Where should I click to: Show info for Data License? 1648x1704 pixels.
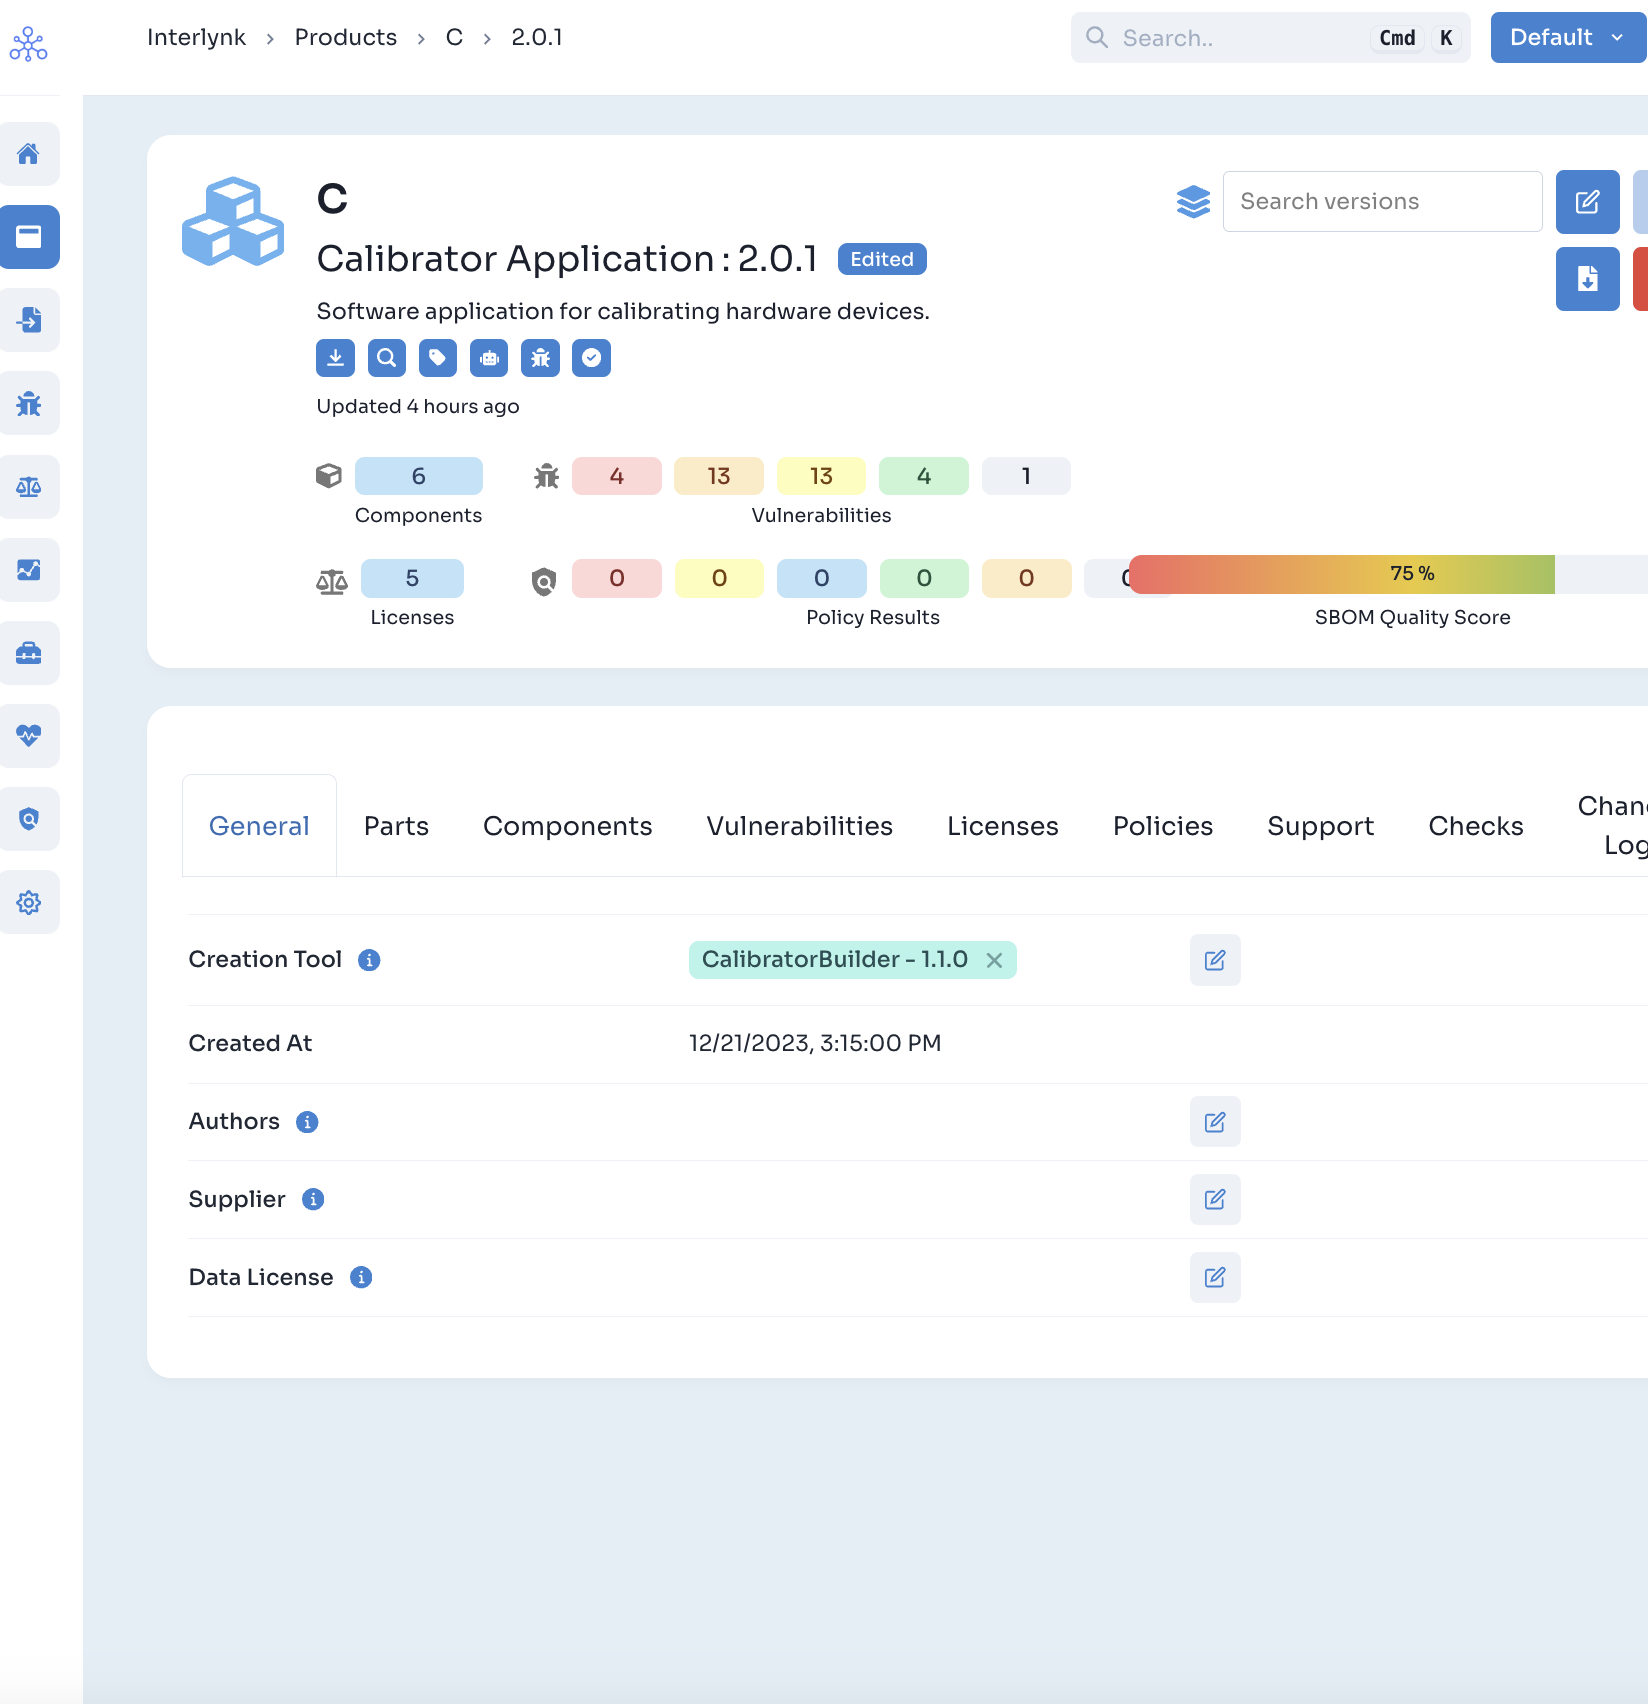click(361, 1278)
